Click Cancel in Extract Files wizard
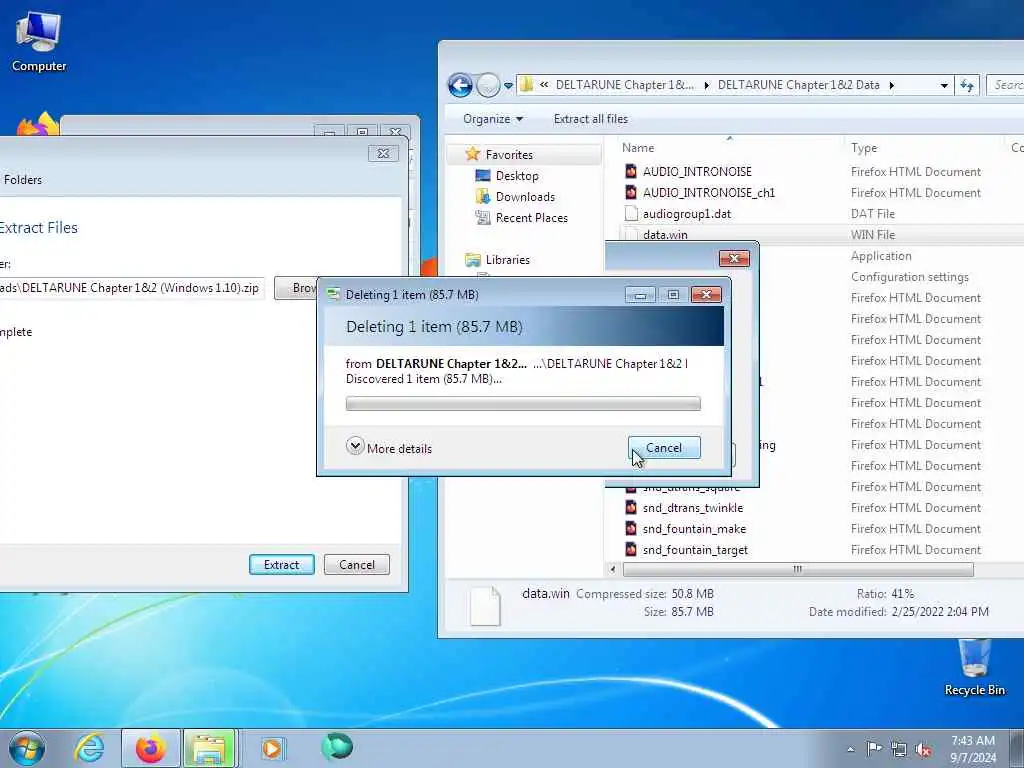1024x768 pixels. coord(357,564)
